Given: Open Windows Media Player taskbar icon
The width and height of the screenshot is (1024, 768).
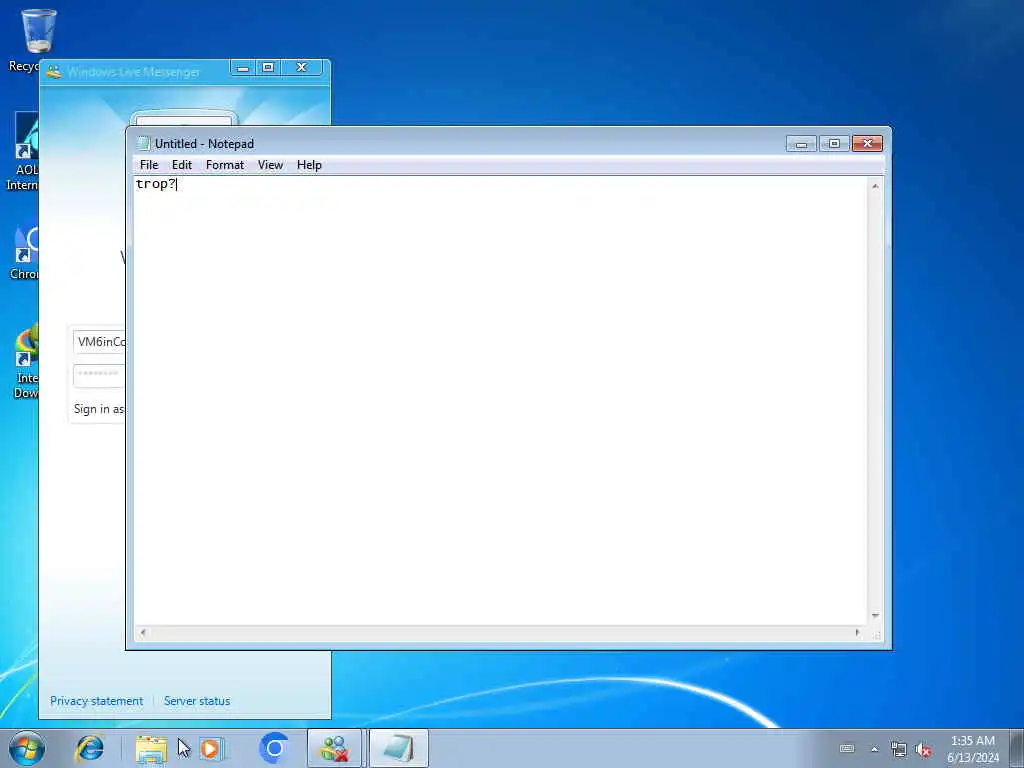Looking at the screenshot, I should pos(211,748).
